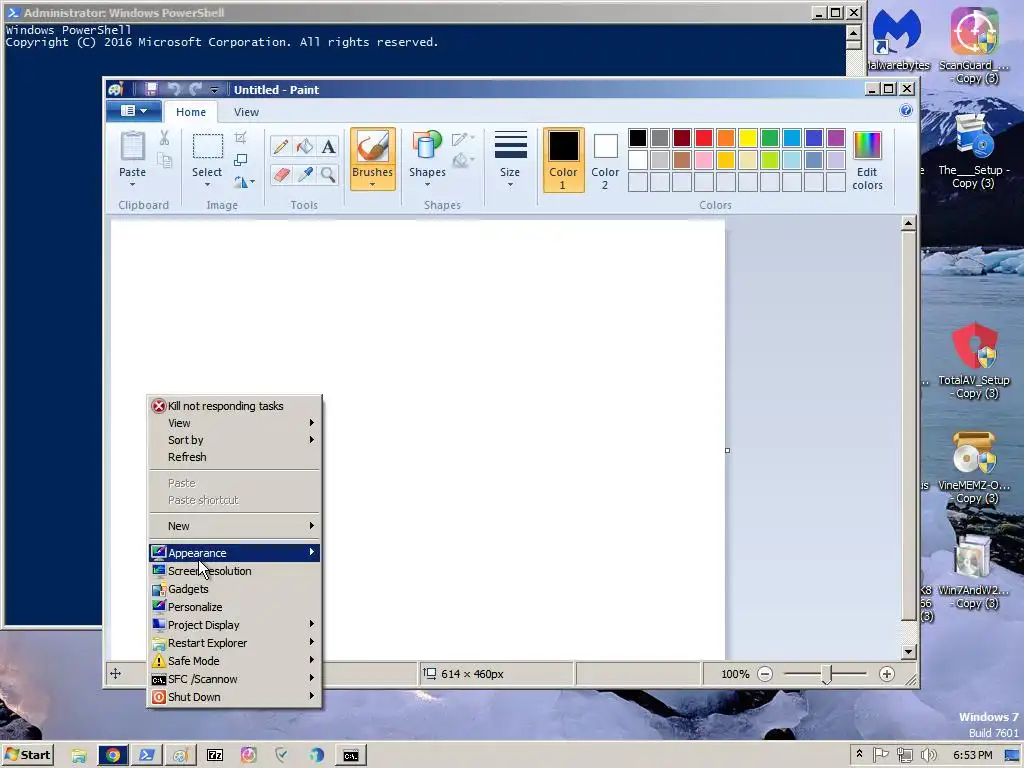This screenshot has width=1024, height=768.
Task: Click zoom out minus button
Action: click(x=765, y=674)
